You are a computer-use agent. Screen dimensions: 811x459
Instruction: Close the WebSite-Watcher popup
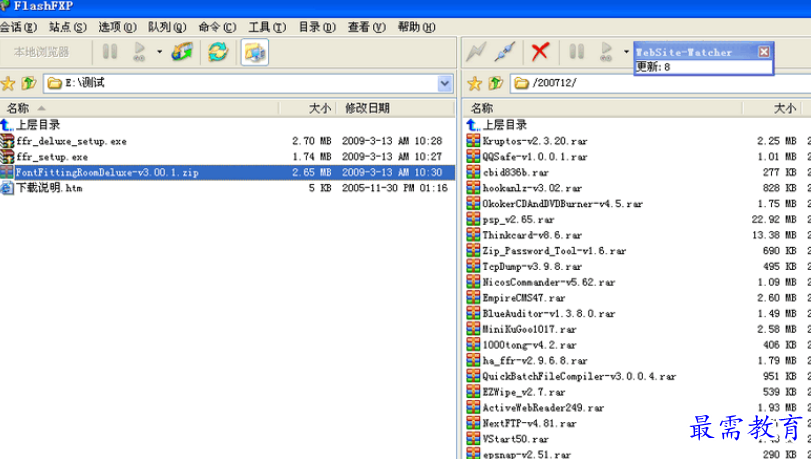[x=764, y=52]
